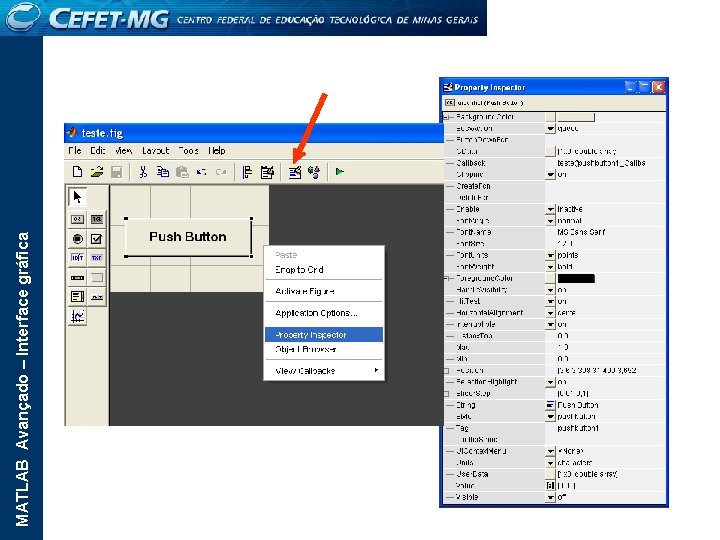Screen dimensions: 720x540
Task: Open the Help menu
Action: coord(217,151)
